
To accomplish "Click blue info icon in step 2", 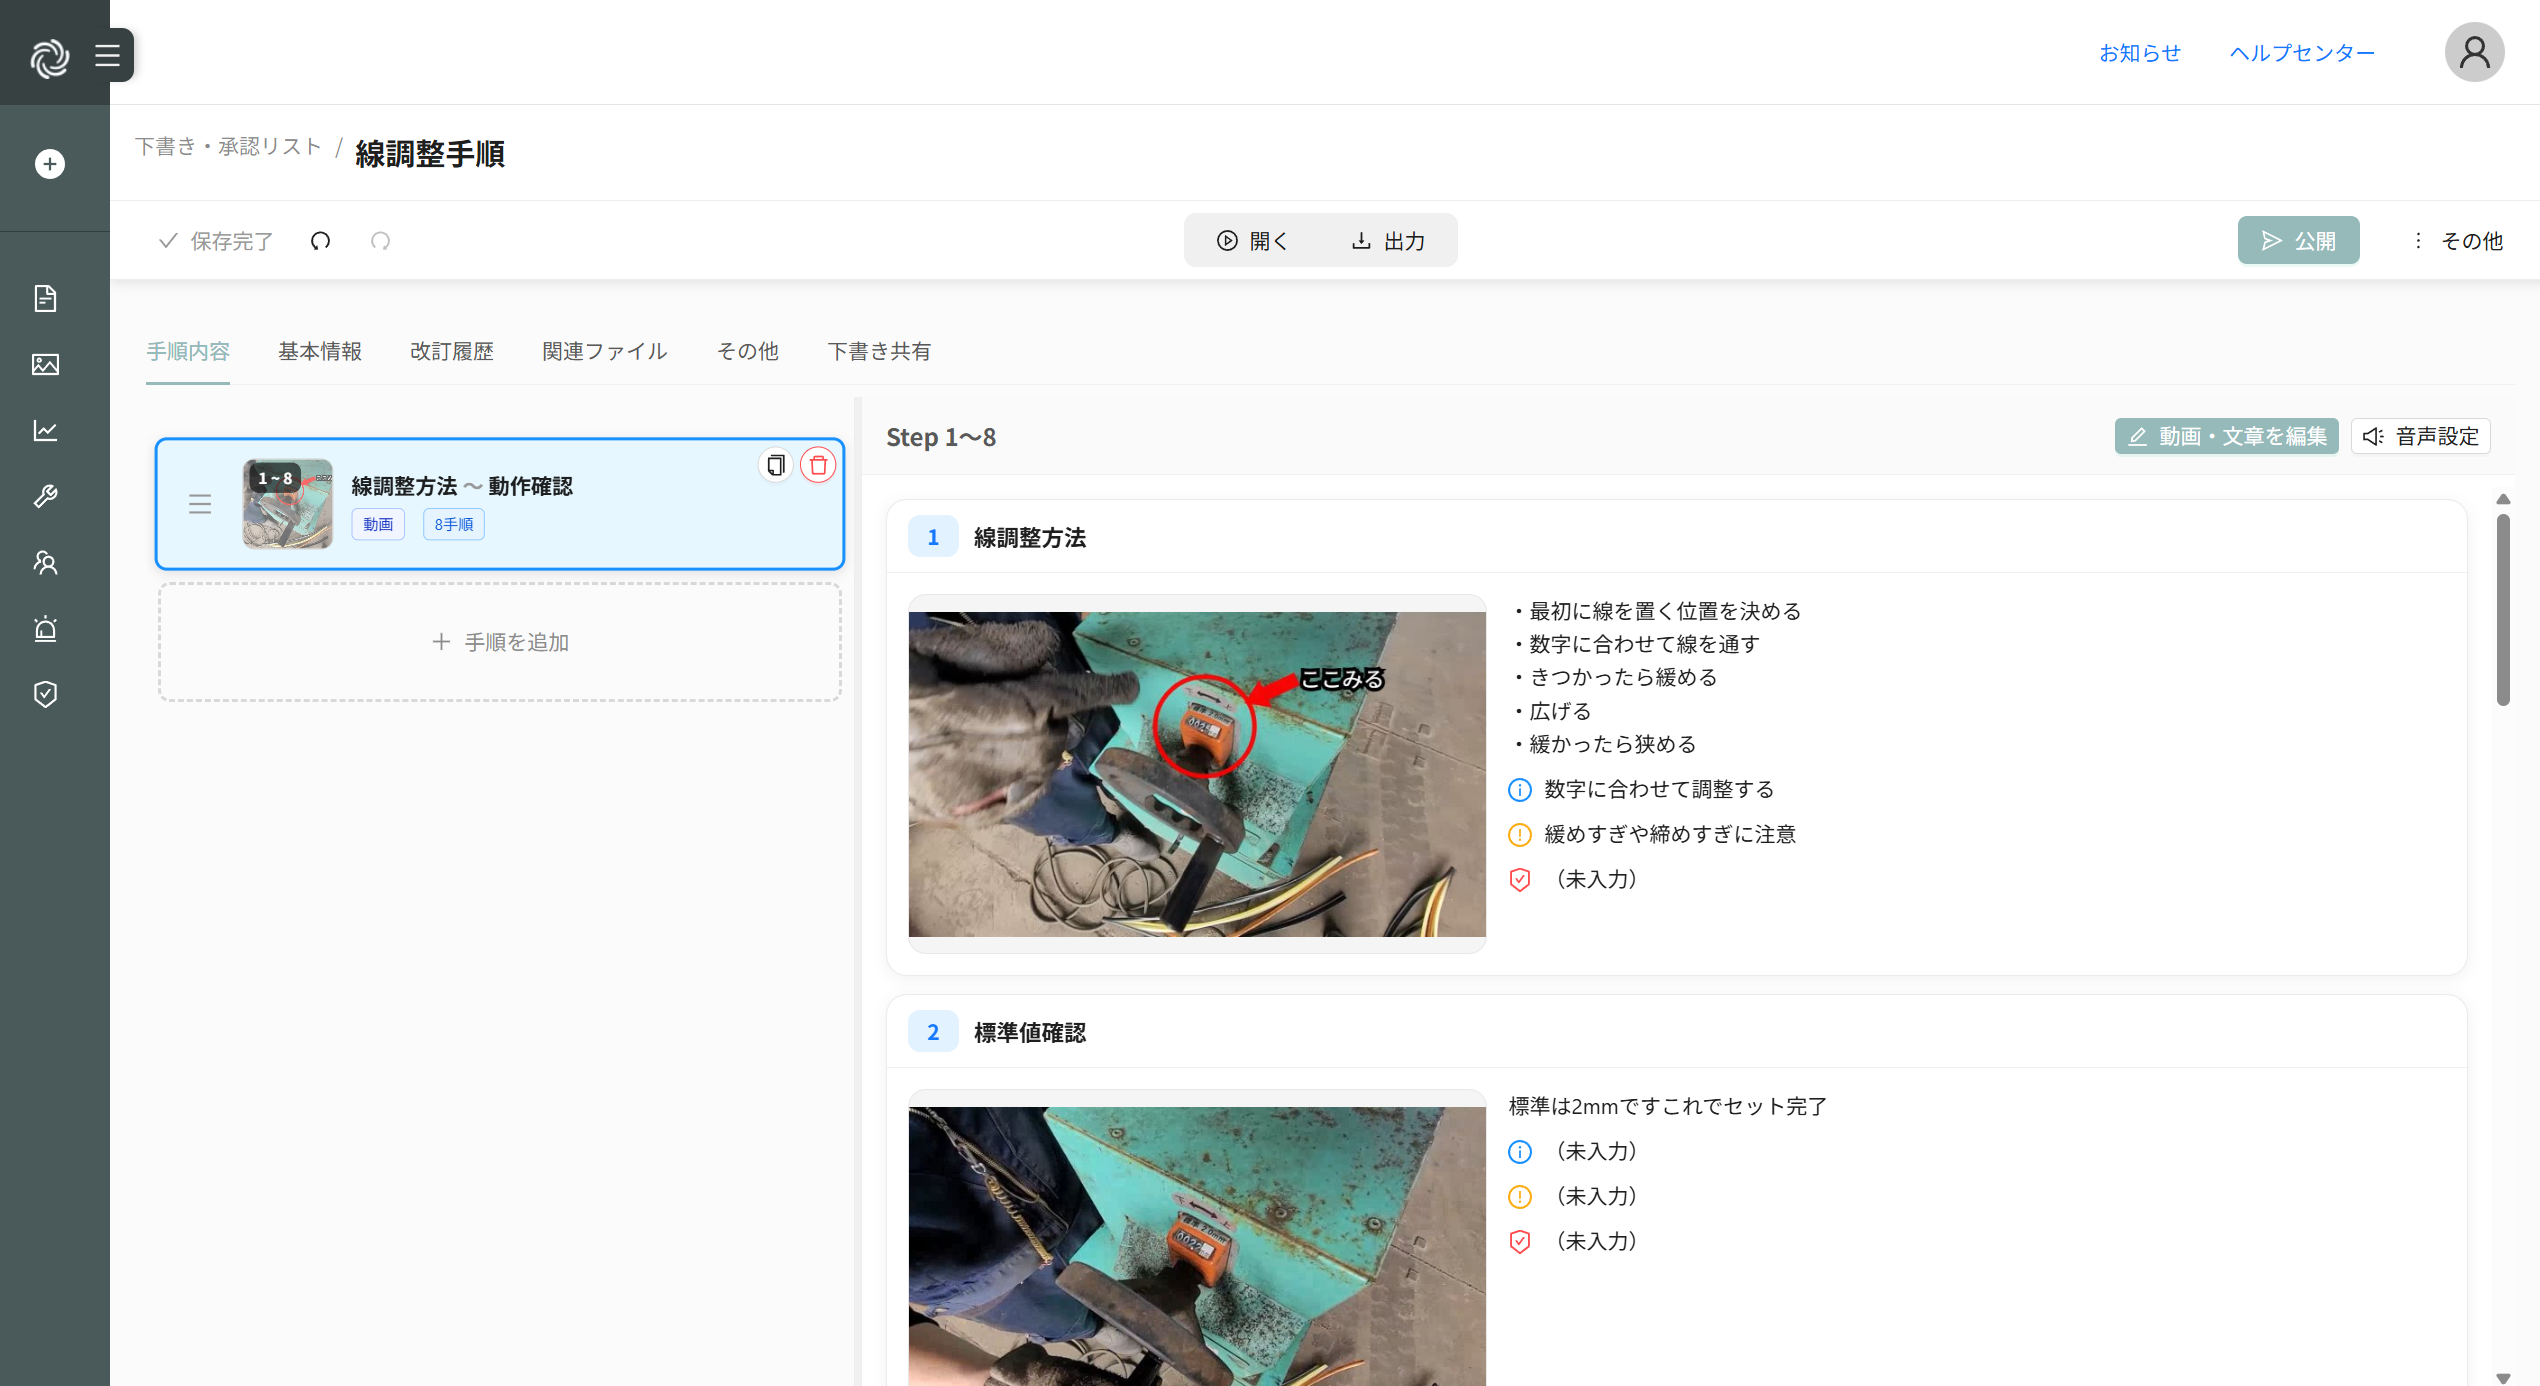I will pyautogui.click(x=1519, y=1152).
